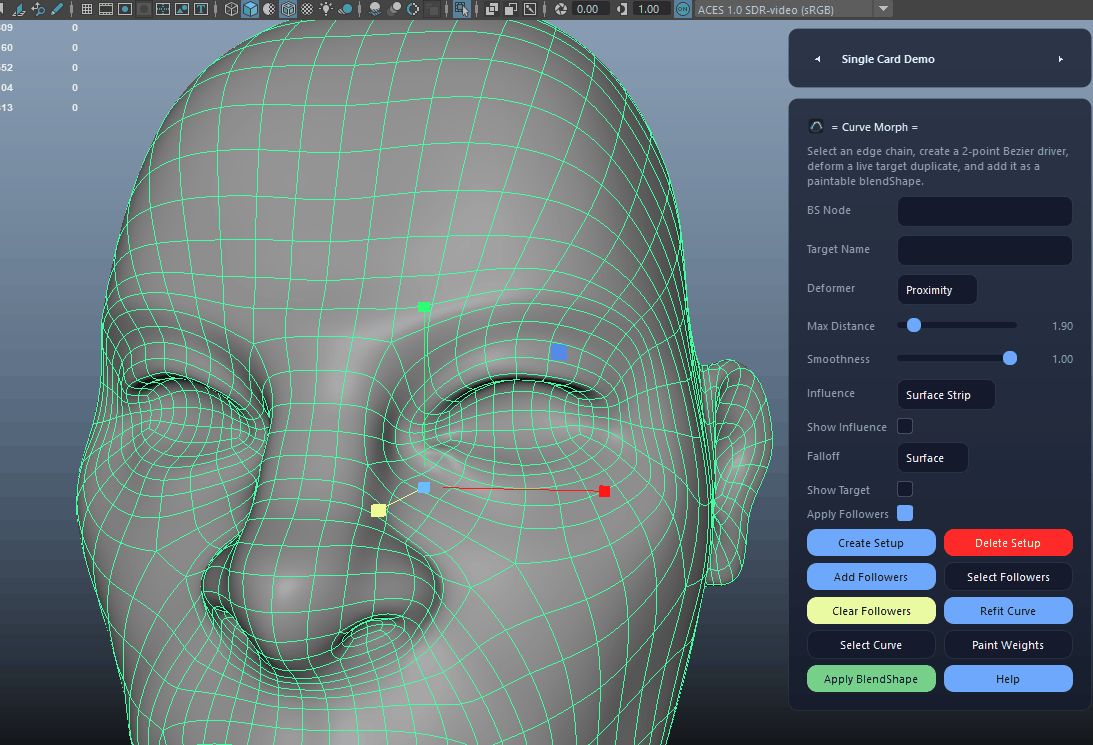
Task: Click the isolate select icon
Action: click(x=461, y=9)
